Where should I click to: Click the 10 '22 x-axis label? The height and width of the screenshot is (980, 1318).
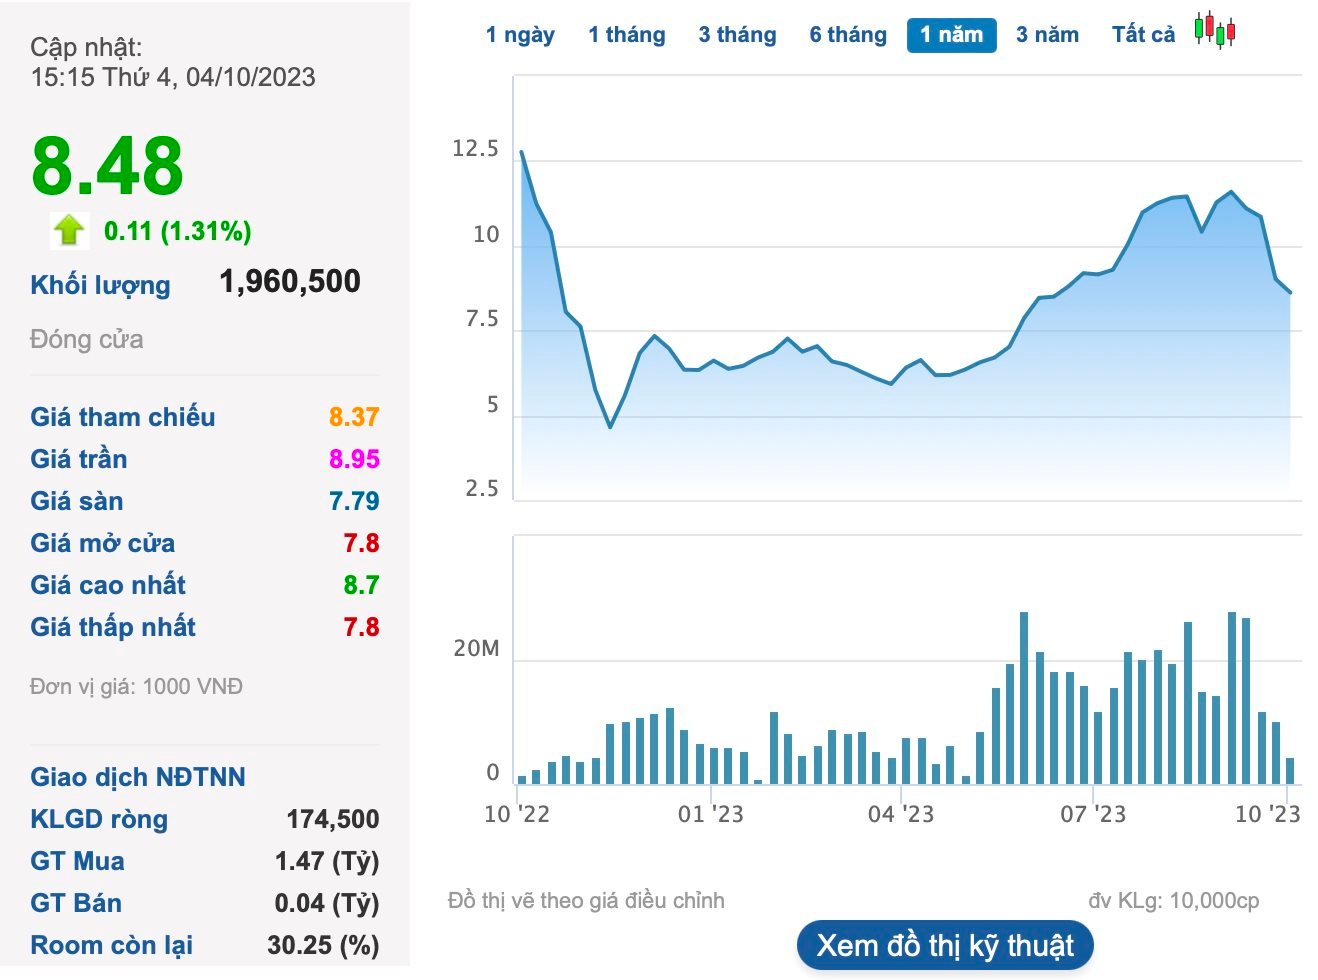[x=517, y=814]
